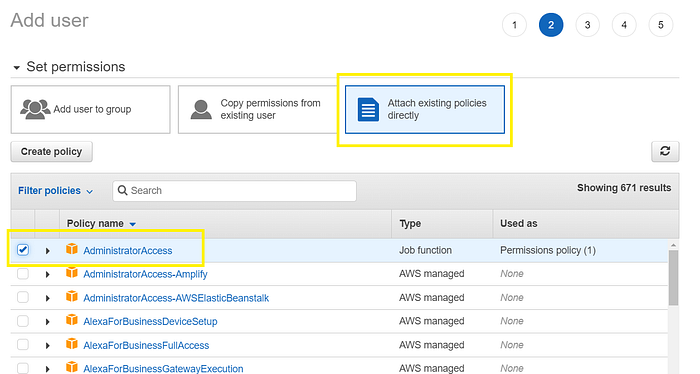Check the AdministratorAccess-Amplify checkbox

[23, 274]
